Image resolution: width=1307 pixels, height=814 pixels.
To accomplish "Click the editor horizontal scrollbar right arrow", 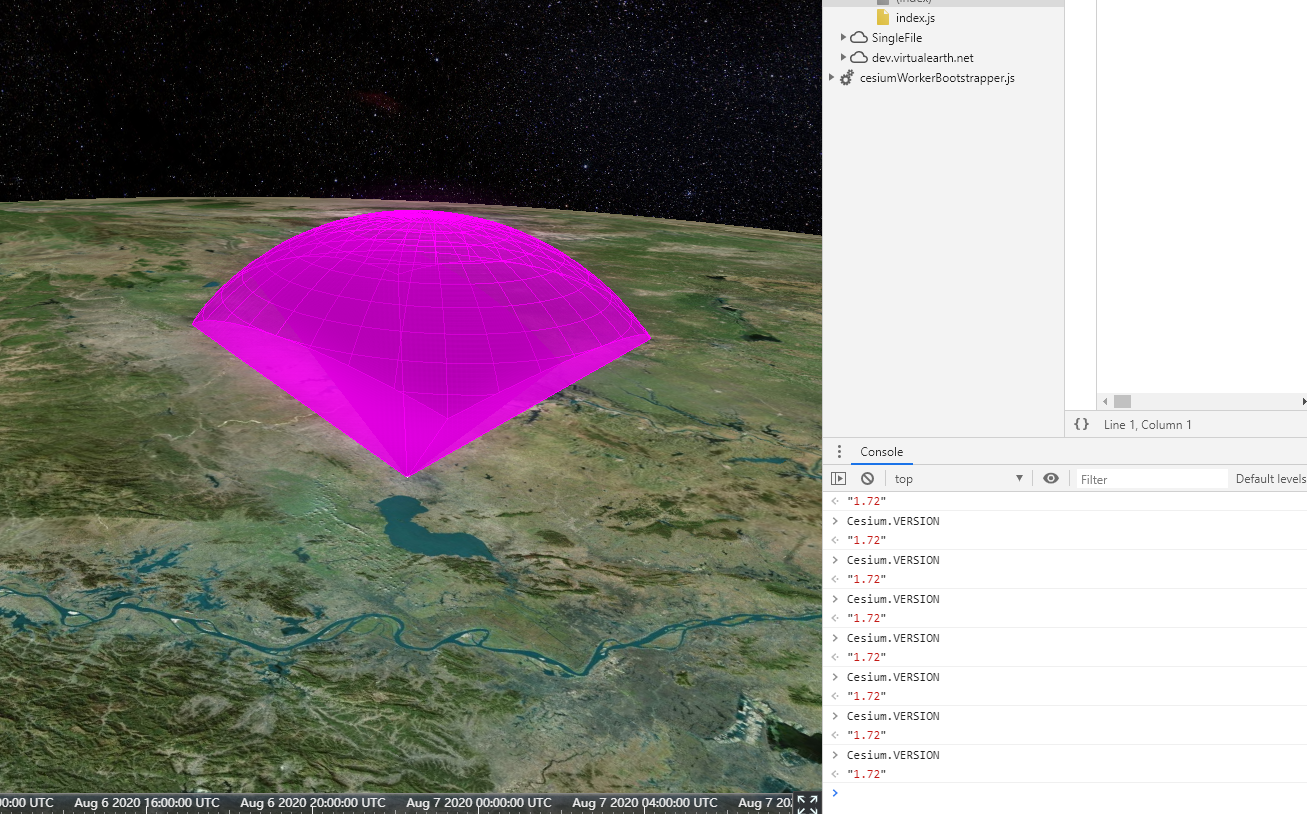I will click(x=1303, y=401).
